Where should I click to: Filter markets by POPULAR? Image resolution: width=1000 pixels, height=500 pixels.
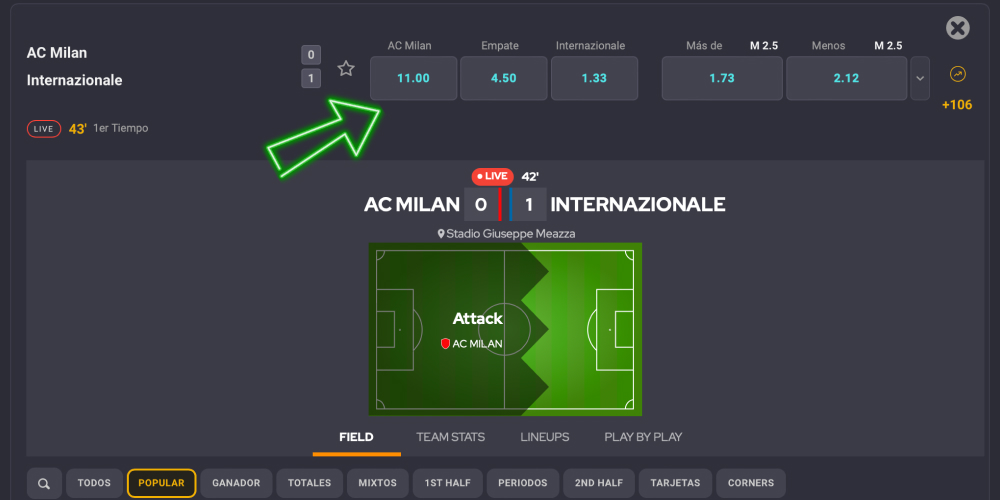[161, 483]
